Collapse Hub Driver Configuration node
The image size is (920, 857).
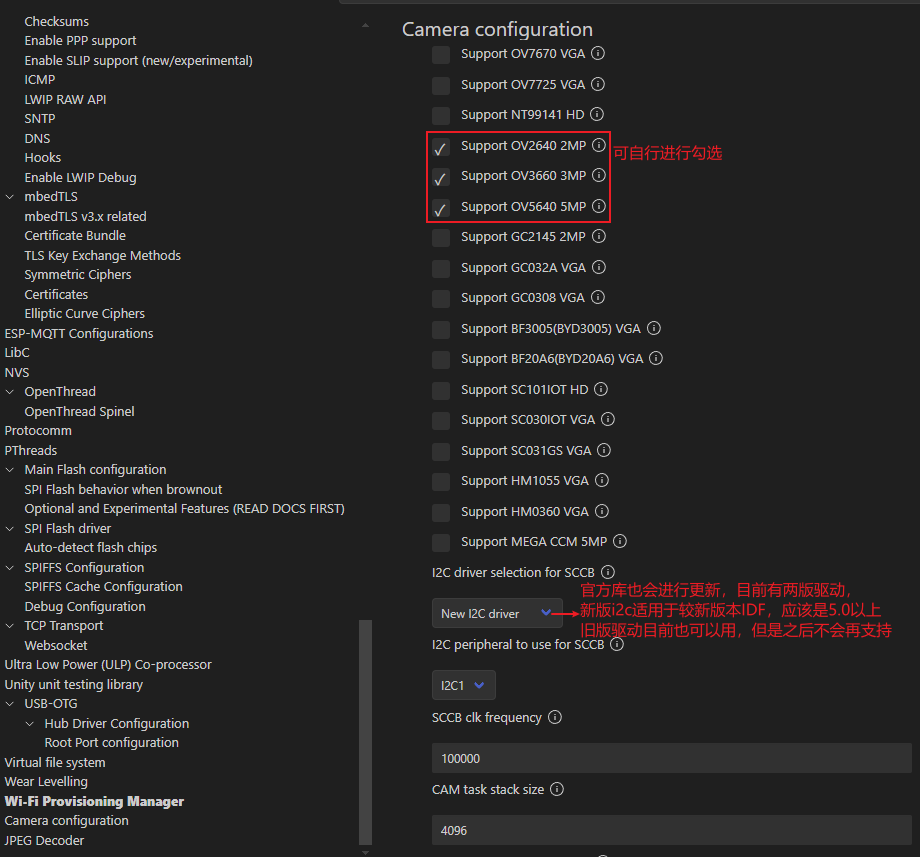click(x=30, y=724)
